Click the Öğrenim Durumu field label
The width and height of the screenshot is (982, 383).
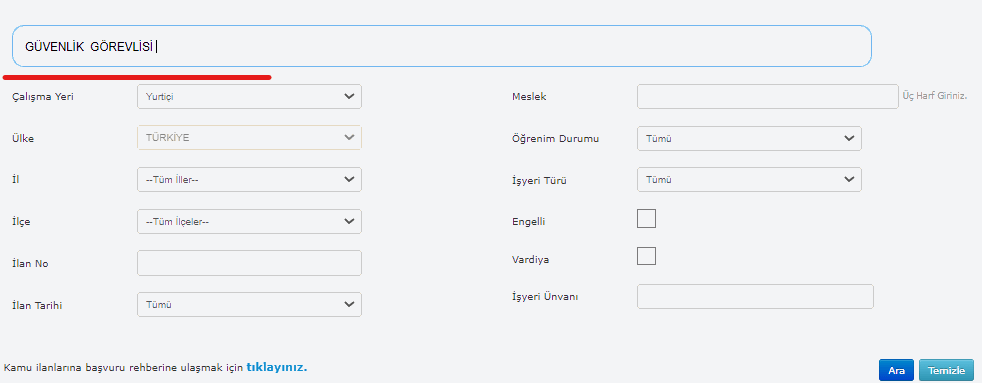coord(555,139)
